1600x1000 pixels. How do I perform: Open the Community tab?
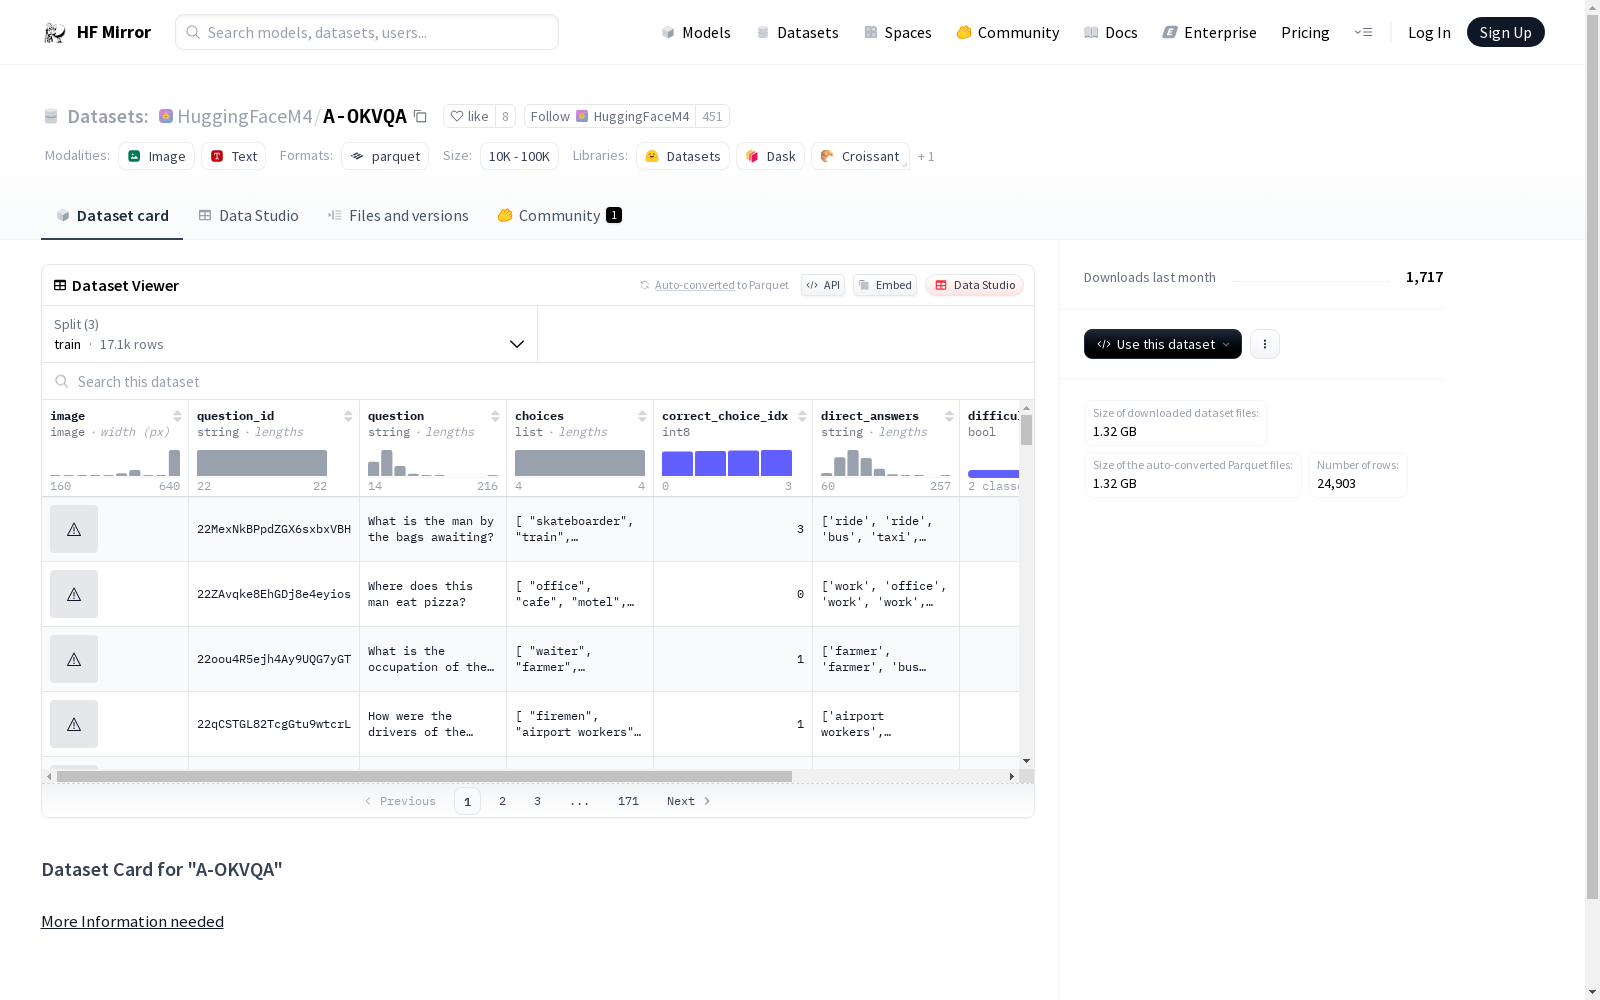coord(559,216)
